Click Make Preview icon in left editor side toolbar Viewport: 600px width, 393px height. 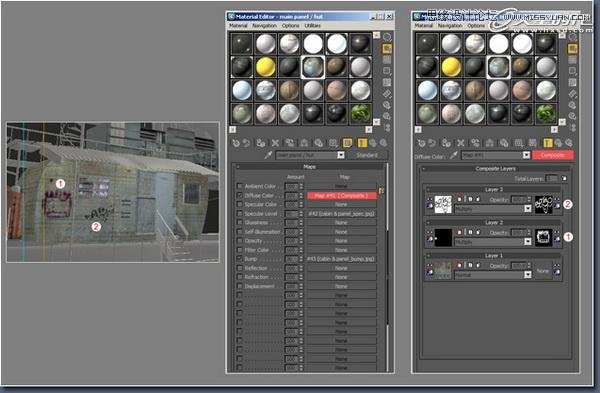point(387,94)
